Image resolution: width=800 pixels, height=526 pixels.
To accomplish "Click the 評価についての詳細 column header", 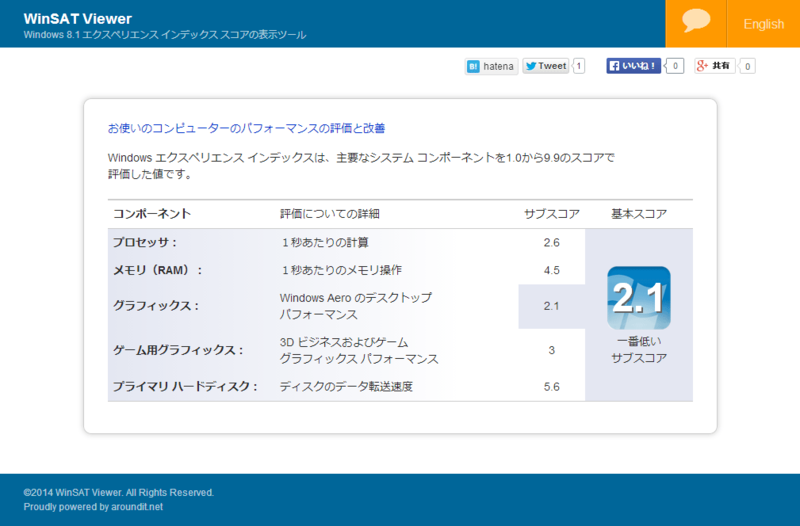I will pyautogui.click(x=330, y=214).
